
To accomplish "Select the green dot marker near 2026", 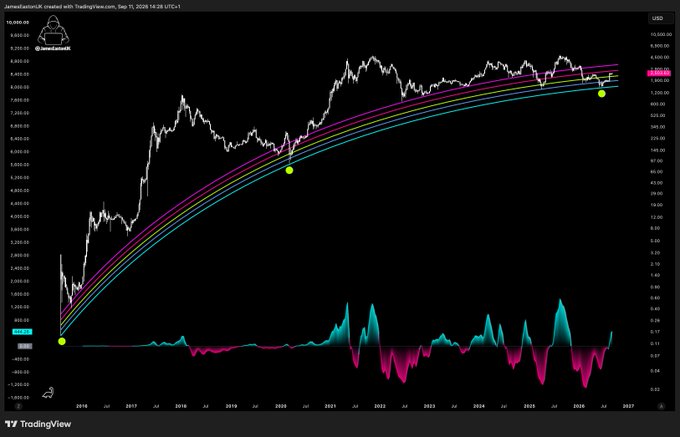I will [602, 93].
